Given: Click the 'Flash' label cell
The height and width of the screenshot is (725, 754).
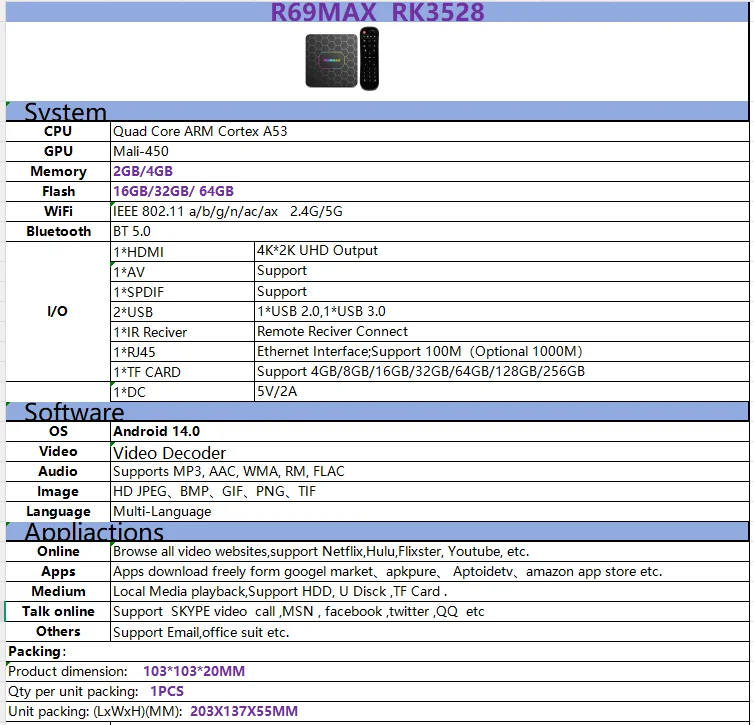Looking at the screenshot, I should (x=58, y=191).
